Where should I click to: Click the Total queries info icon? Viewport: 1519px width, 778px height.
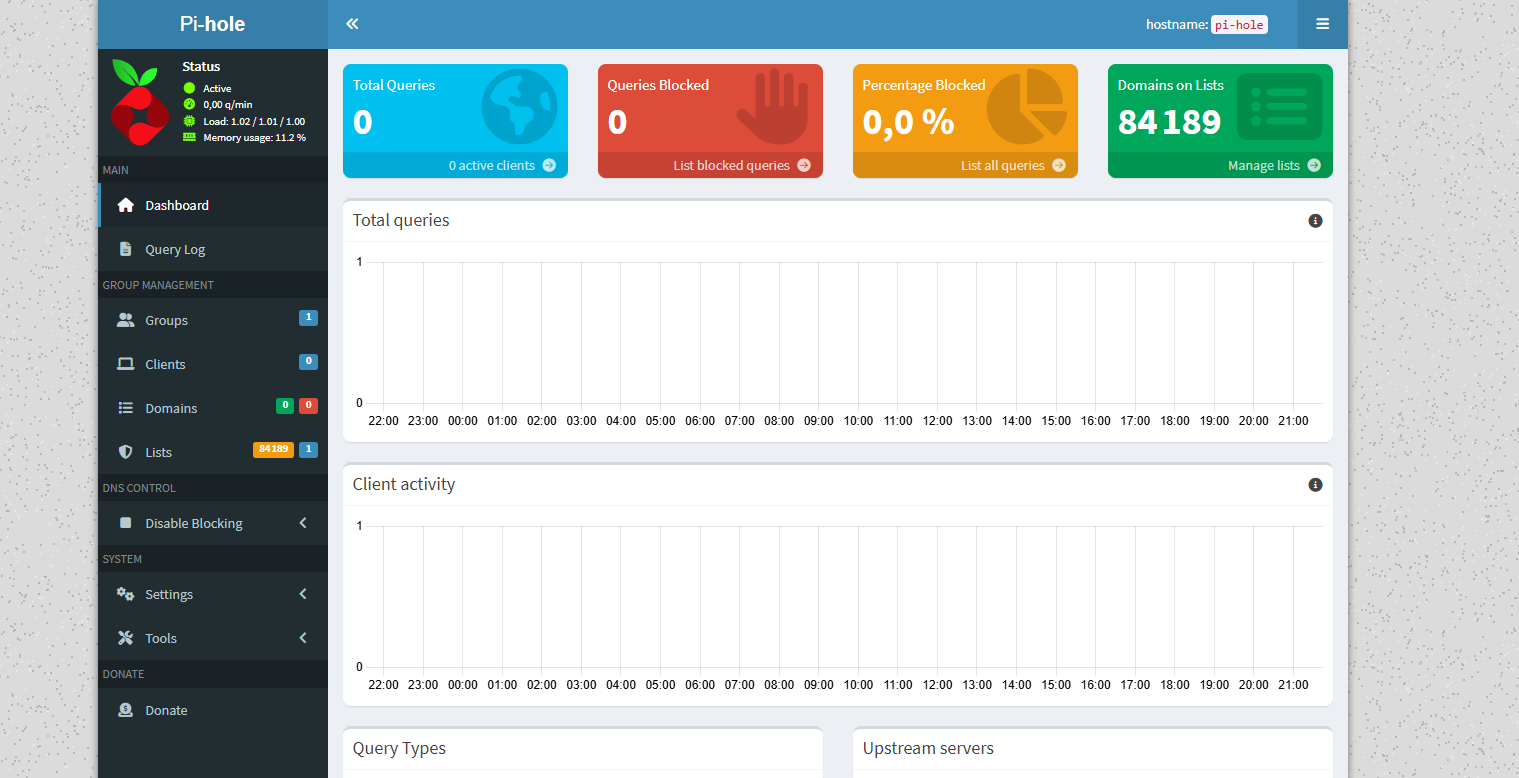[1315, 220]
